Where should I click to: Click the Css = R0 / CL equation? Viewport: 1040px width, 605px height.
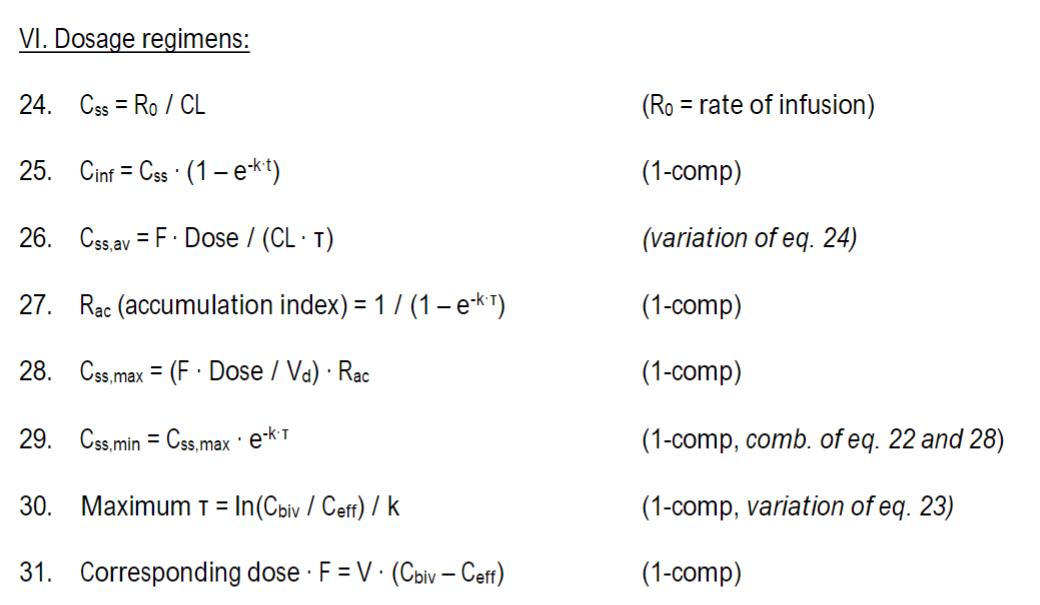click(142, 107)
